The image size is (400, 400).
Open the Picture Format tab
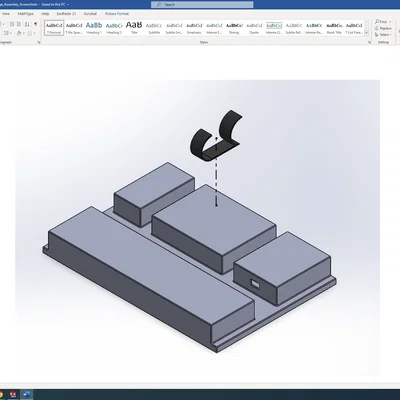click(117, 14)
